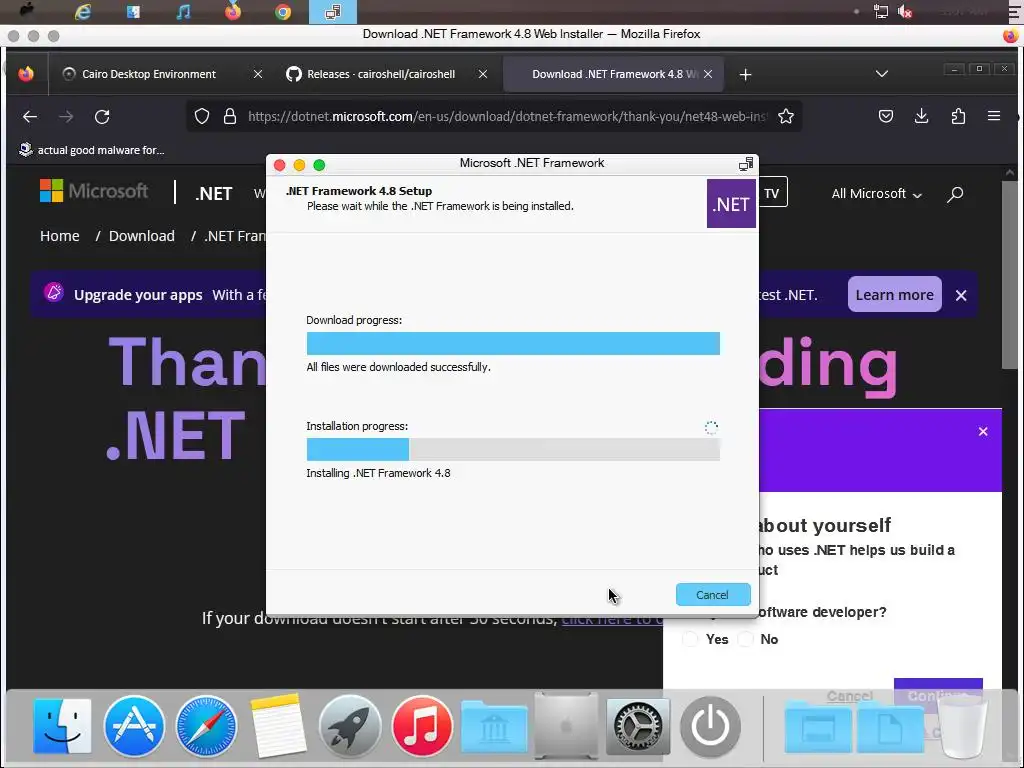Click the Learn more button
Screen dimensions: 1024x768
pyautogui.click(x=894, y=295)
